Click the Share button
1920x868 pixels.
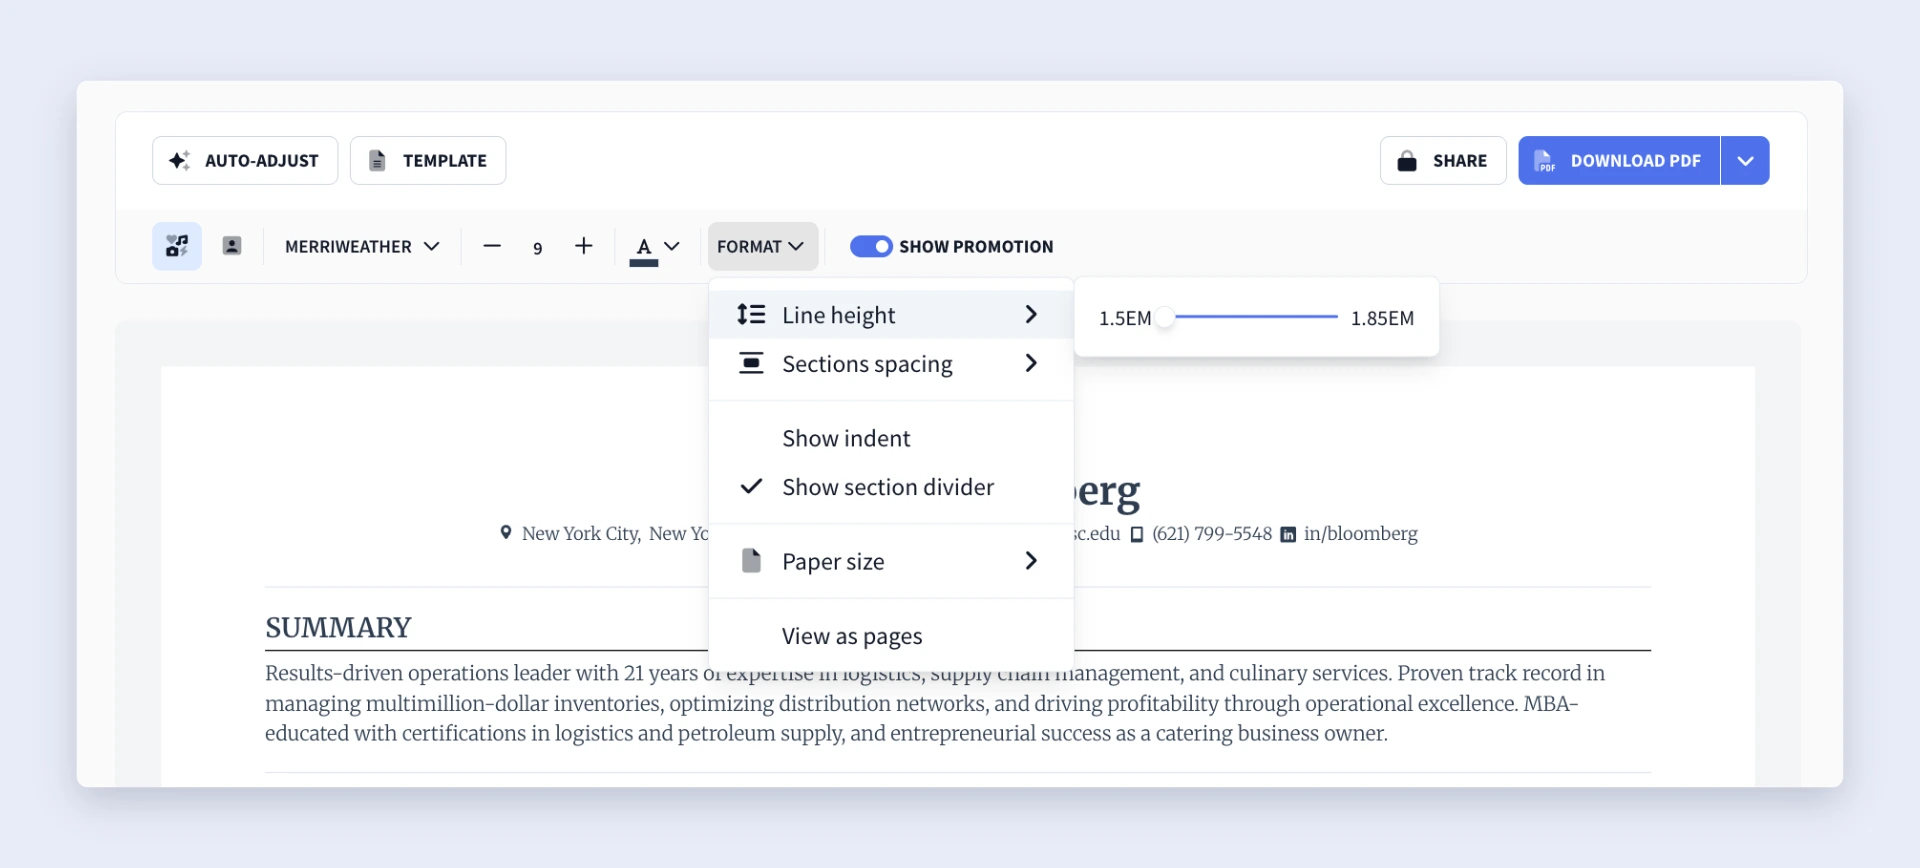pyautogui.click(x=1443, y=161)
